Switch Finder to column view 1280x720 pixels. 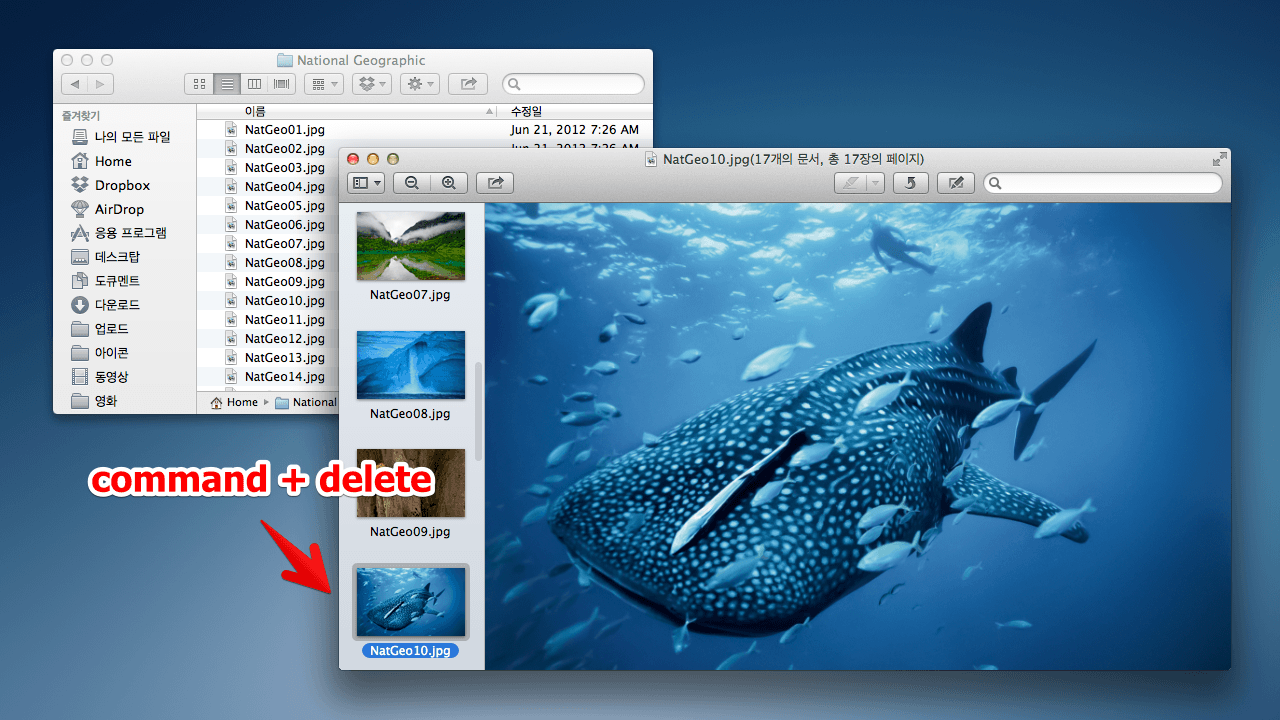(x=255, y=84)
